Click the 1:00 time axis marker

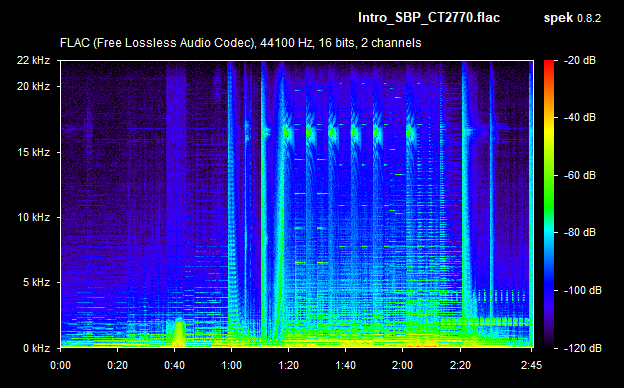[232, 365]
